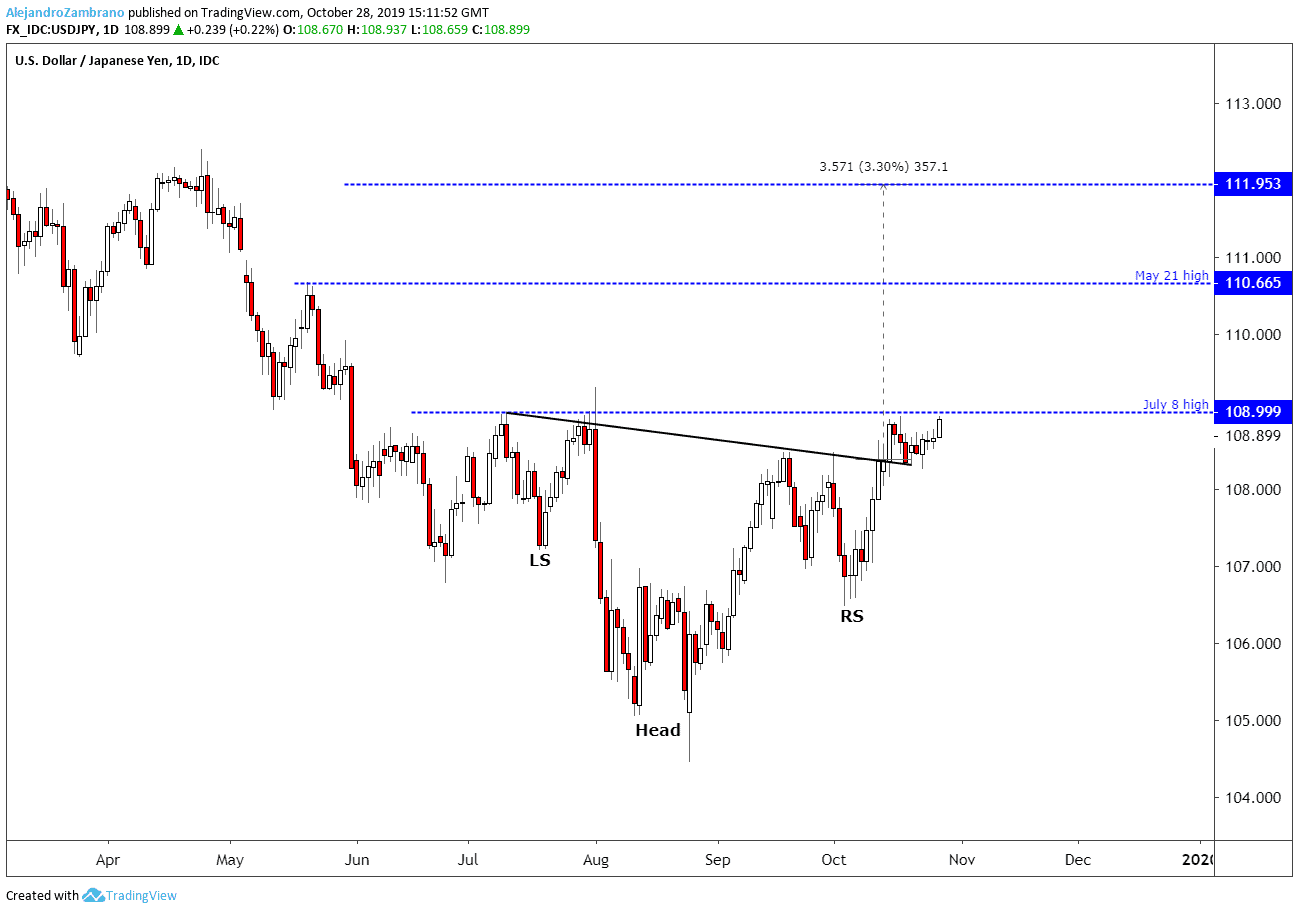
Task: Click the LS pattern label
Action: [x=540, y=560]
